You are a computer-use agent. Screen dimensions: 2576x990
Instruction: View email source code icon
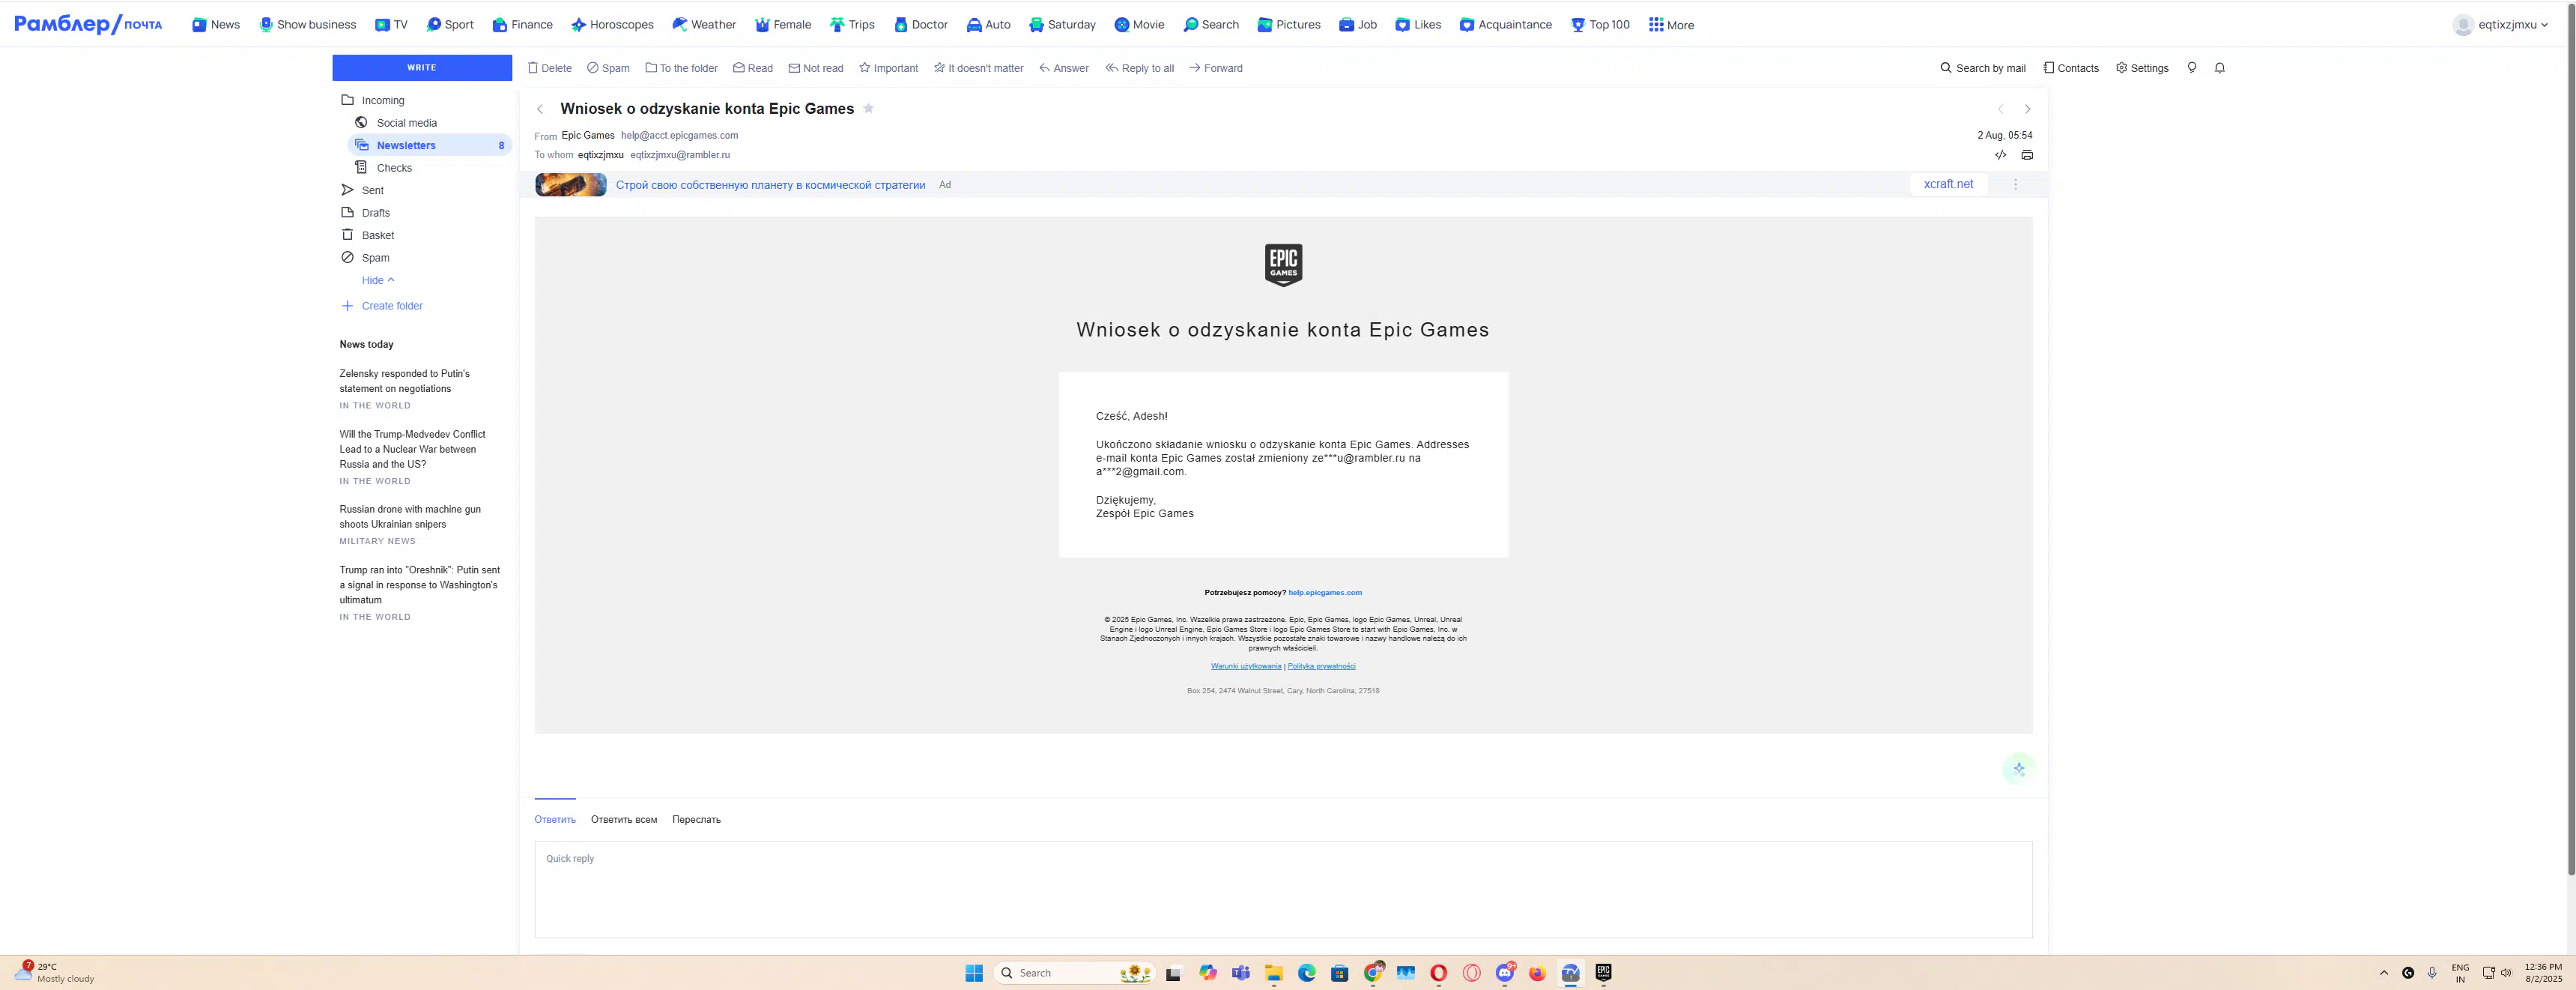[x=2001, y=155]
